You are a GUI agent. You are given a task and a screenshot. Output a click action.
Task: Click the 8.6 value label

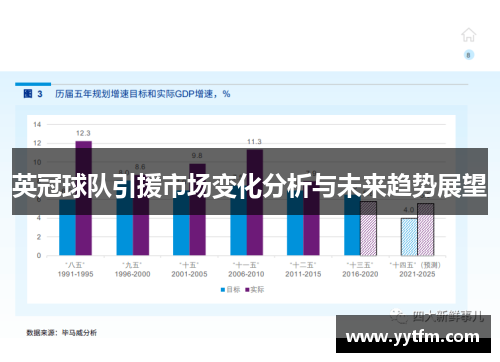pos(140,167)
